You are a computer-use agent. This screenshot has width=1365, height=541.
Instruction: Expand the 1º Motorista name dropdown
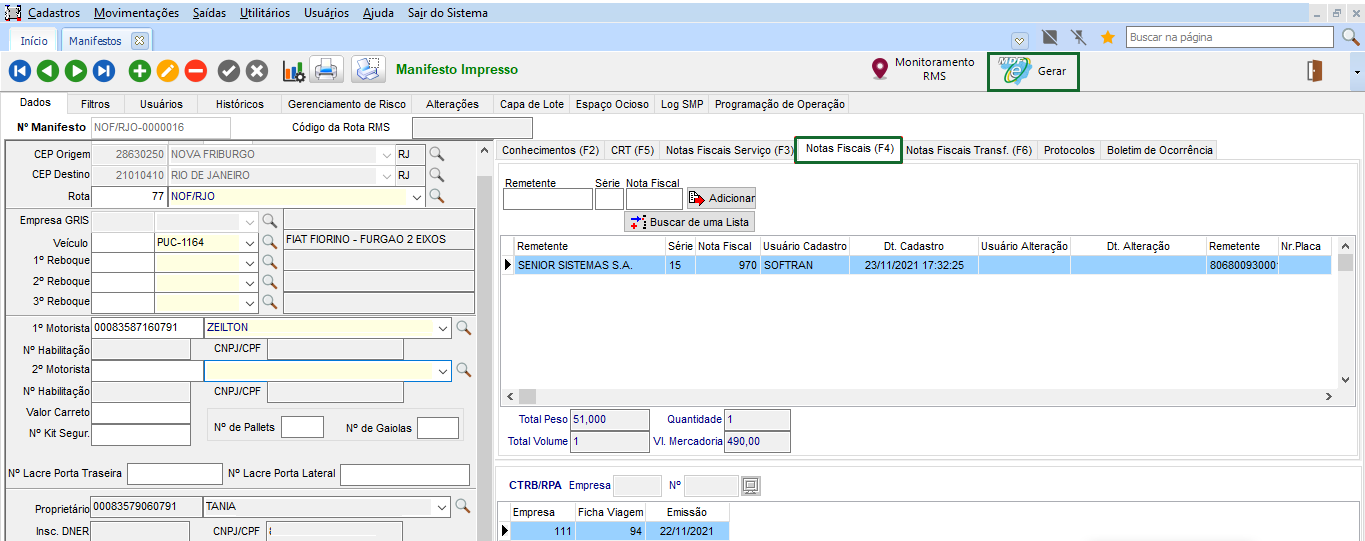click(x=443, y=327)
